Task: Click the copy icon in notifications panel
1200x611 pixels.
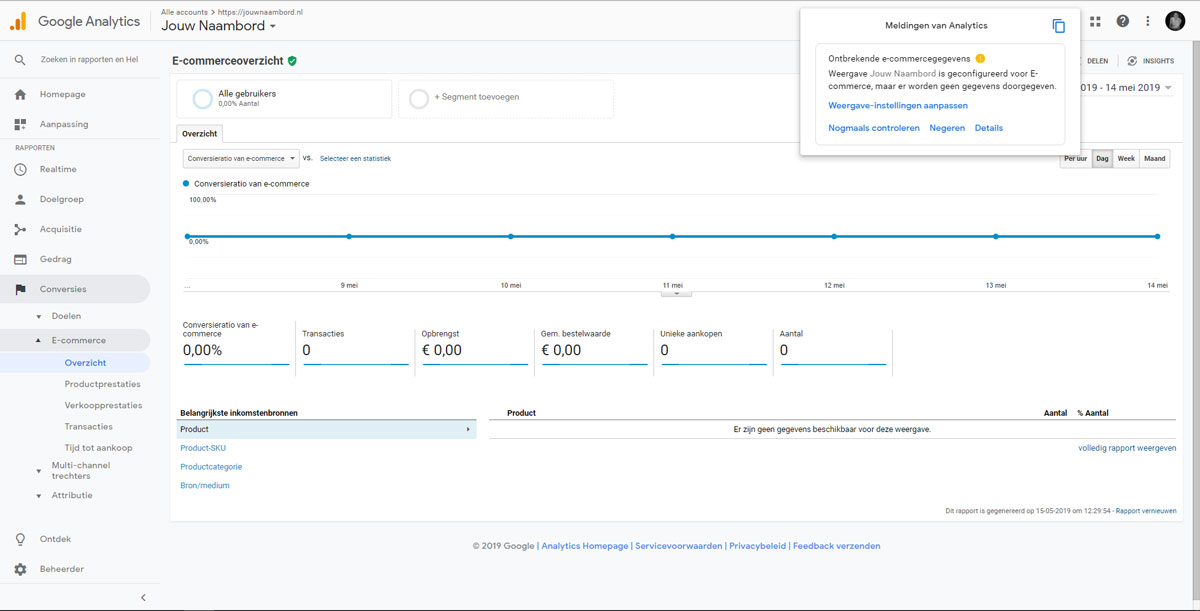Action: pyautogui.click(x=1059, y=26)
